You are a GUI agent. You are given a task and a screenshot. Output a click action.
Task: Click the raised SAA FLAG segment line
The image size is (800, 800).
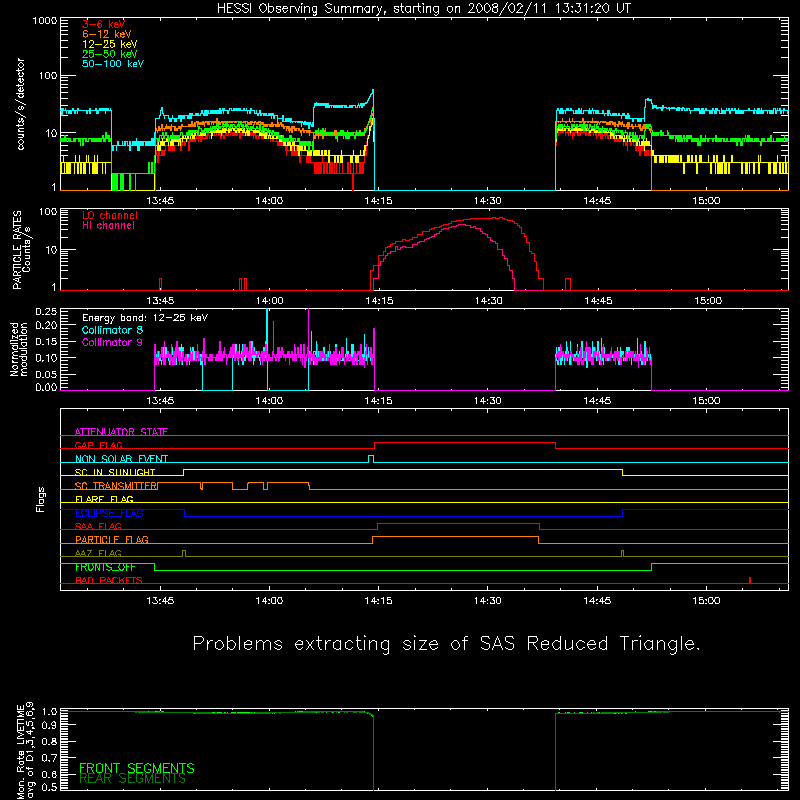tap(458, 523)
